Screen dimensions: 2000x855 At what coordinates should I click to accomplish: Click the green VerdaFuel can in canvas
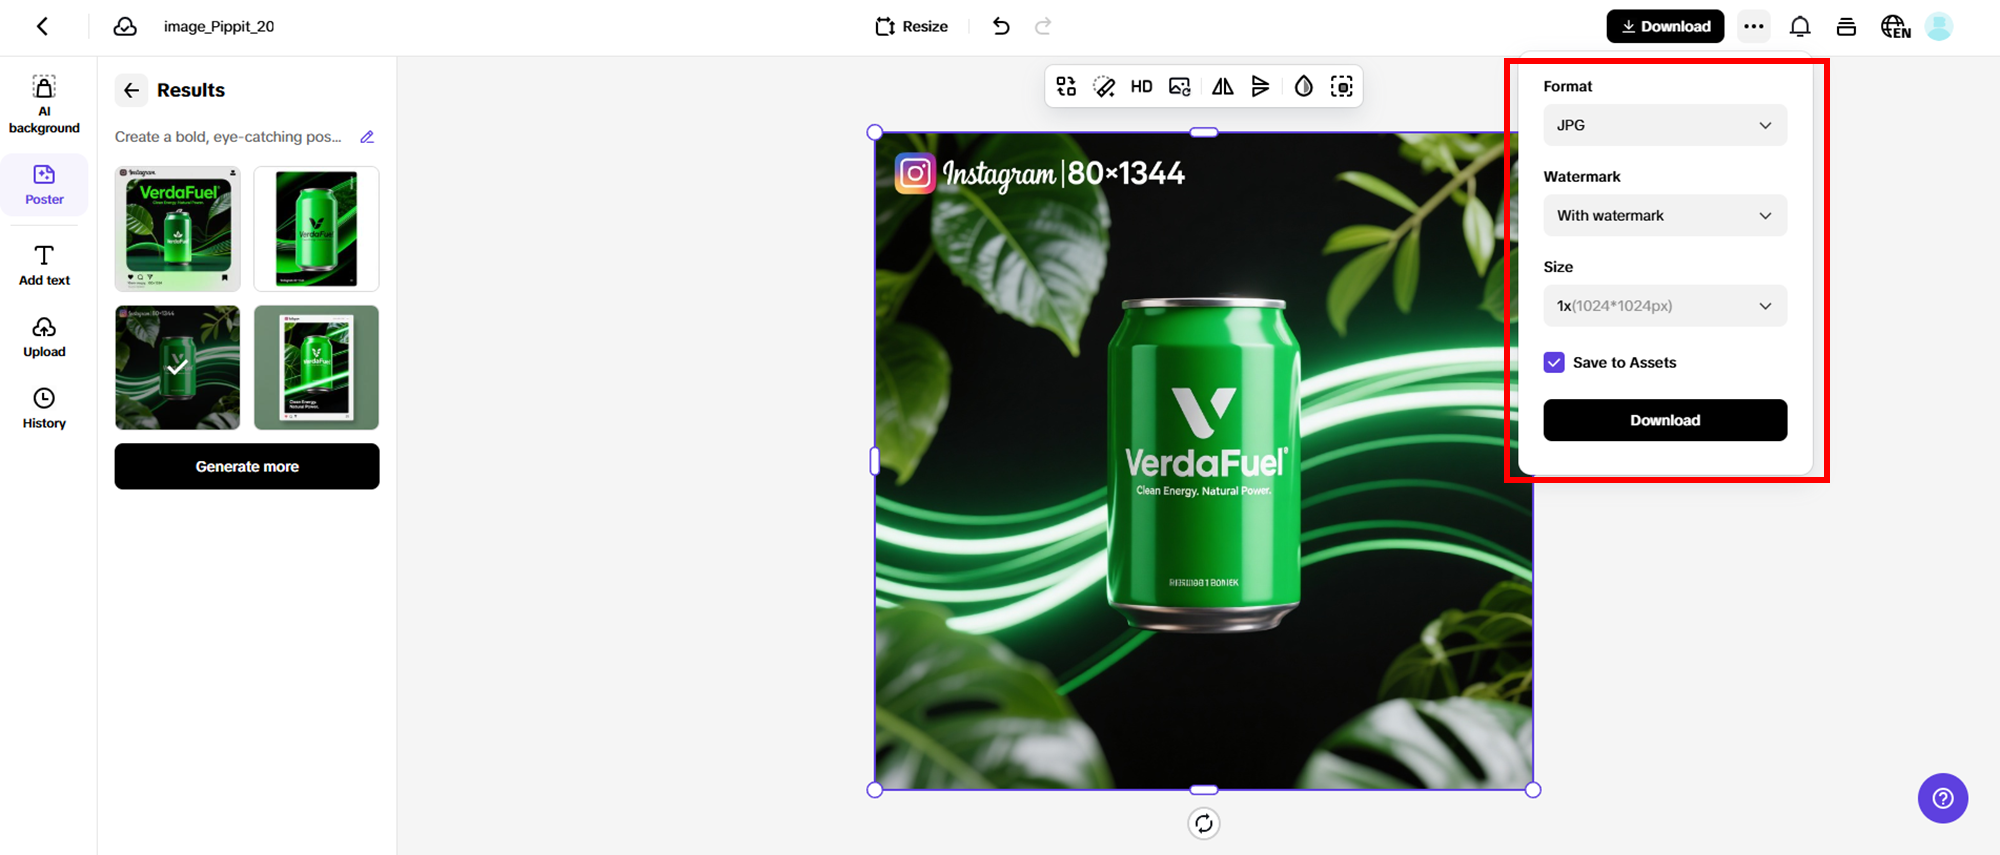click(x=1204, y=464)
